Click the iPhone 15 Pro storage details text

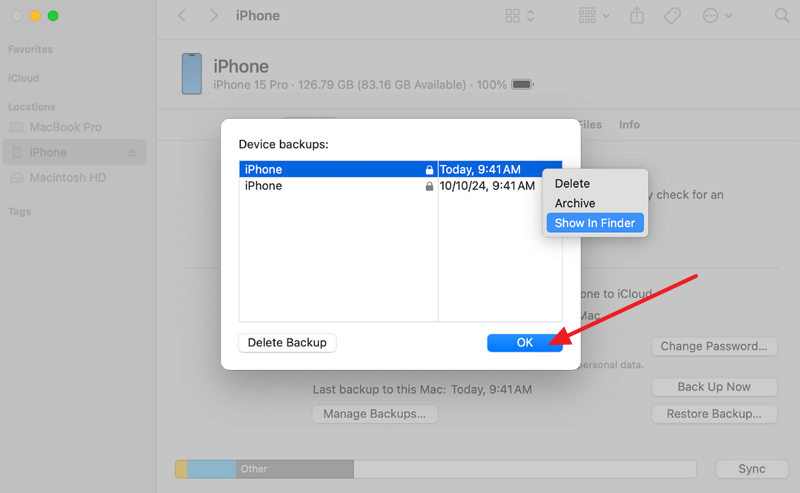(x=360, y=85)
